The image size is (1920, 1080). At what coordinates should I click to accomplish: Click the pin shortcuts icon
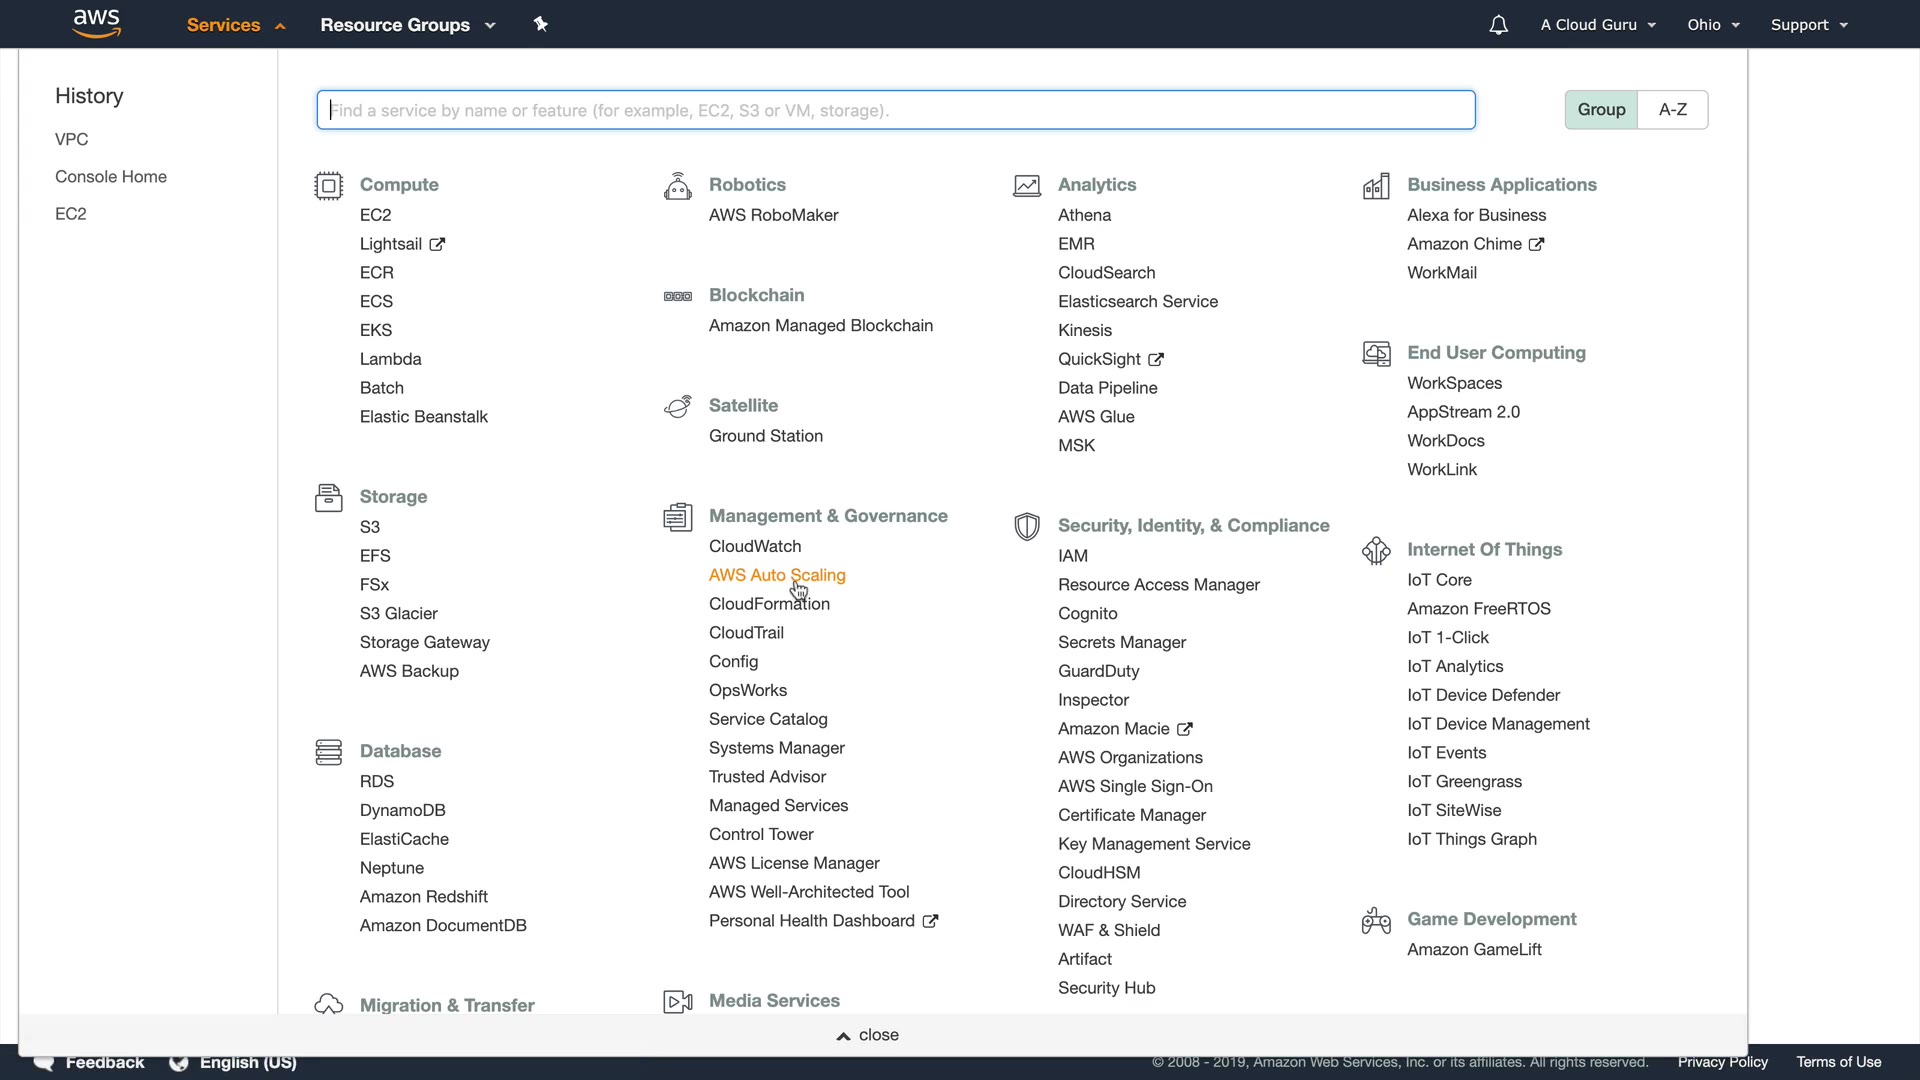pos(541,24)
